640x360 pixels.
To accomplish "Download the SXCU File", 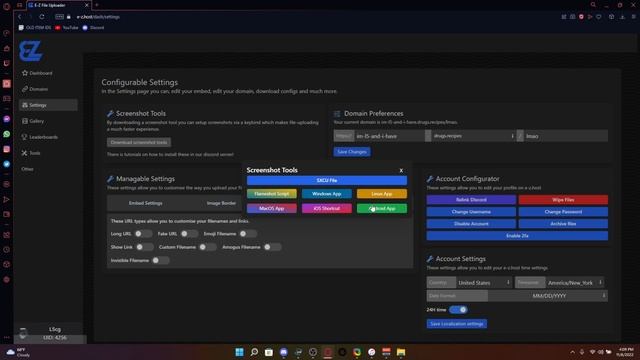I will pyautogui.click(x=327, y=180).
